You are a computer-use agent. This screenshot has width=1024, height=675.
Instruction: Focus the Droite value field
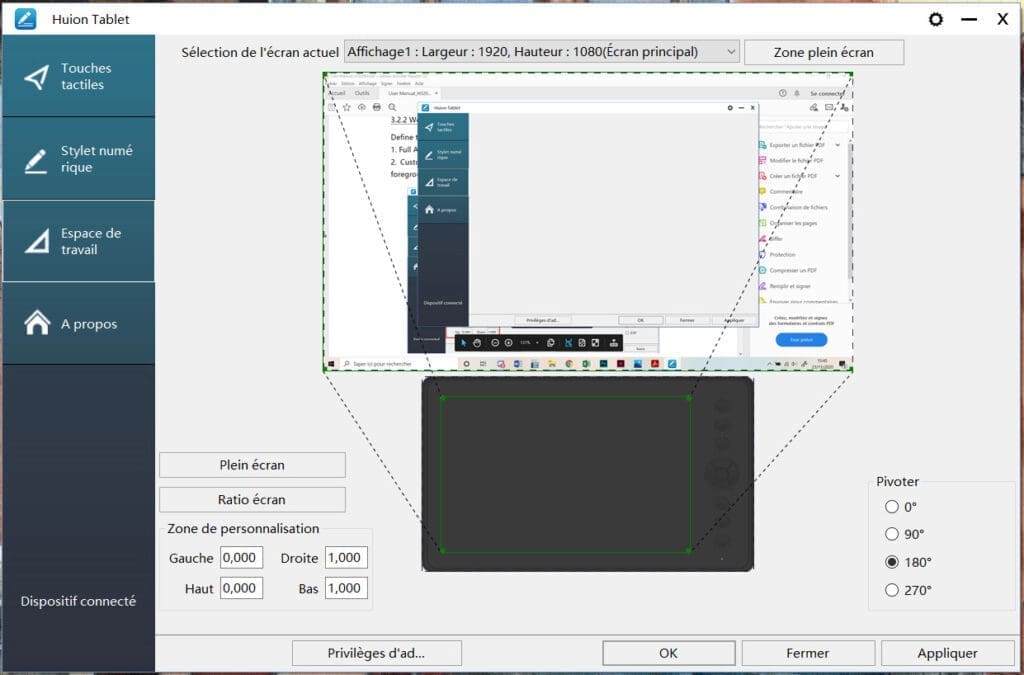pos(346,557)
